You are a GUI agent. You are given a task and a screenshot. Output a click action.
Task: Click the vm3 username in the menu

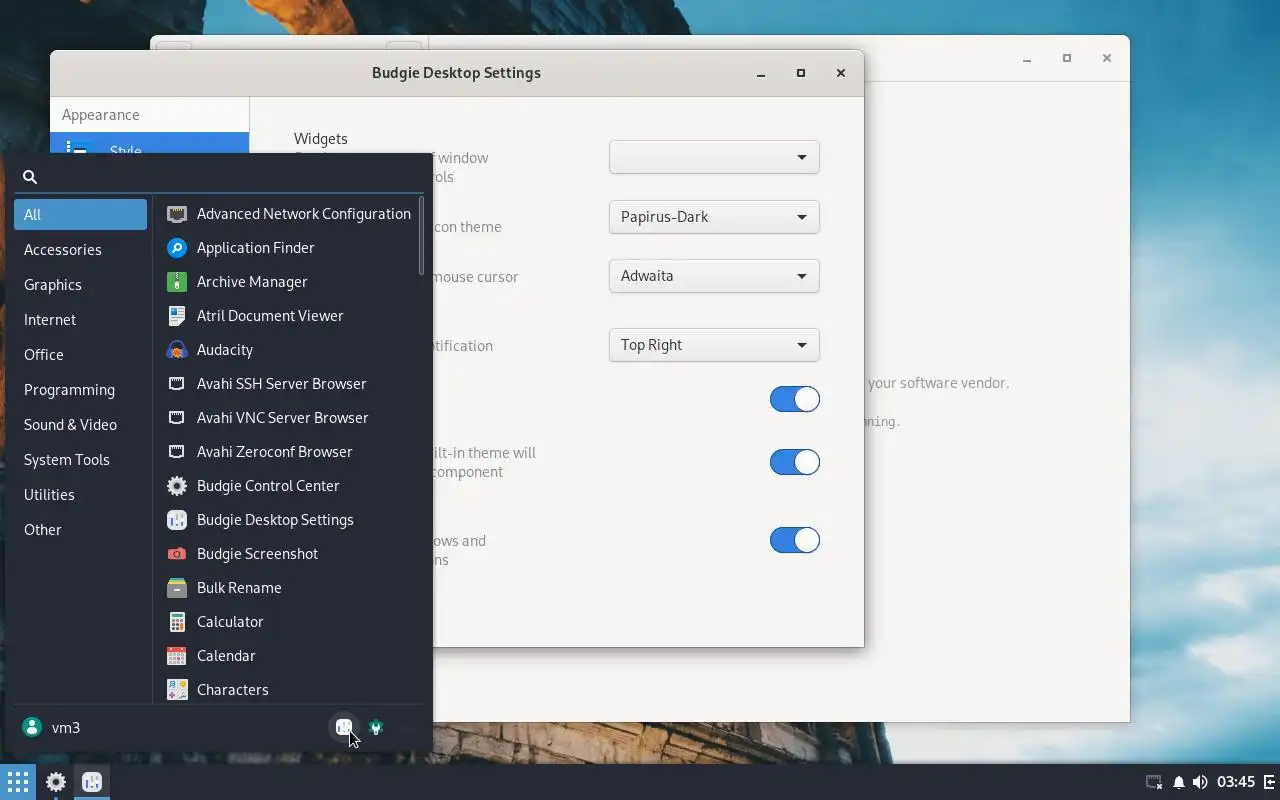66,728
